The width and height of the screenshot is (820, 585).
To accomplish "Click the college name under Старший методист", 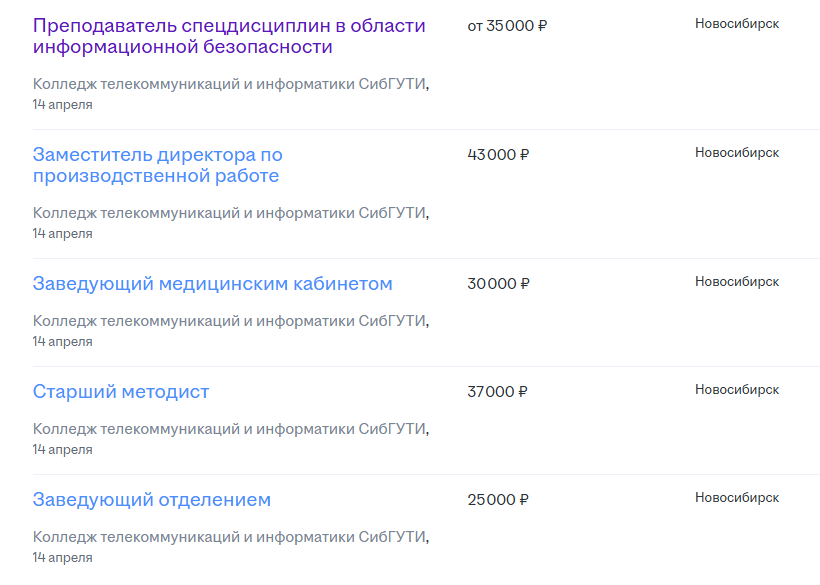I will pyautogui.click(x=230, y=429).
